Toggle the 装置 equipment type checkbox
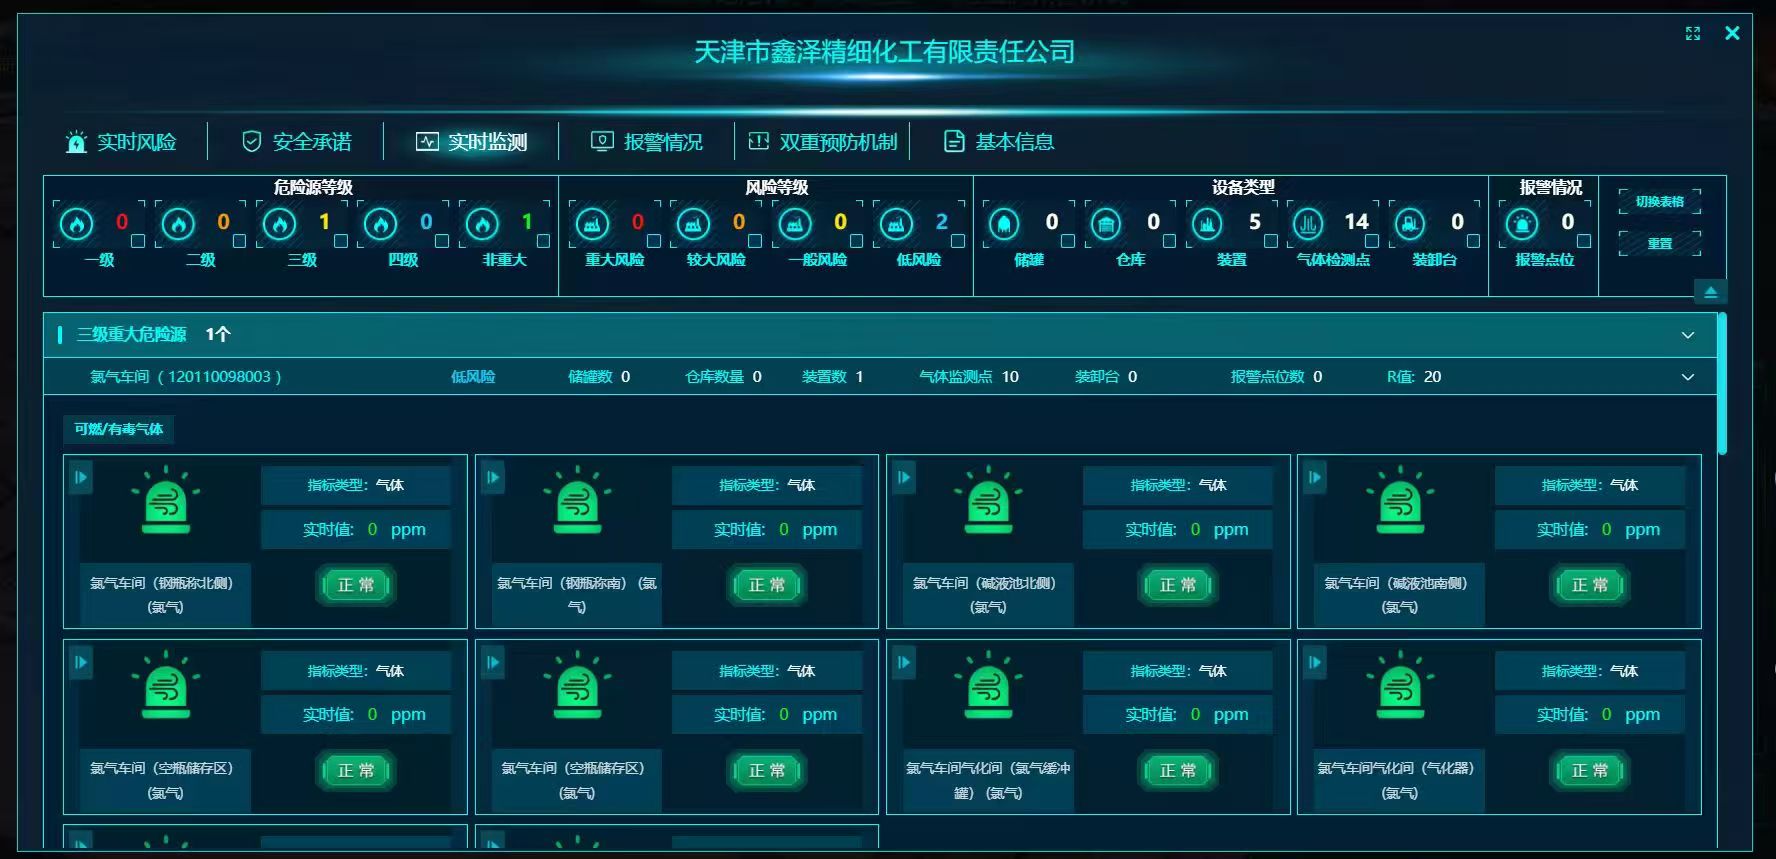The height and width of the screenshot is (859, 1776). pyautogui.click(x=1271, y=241)
